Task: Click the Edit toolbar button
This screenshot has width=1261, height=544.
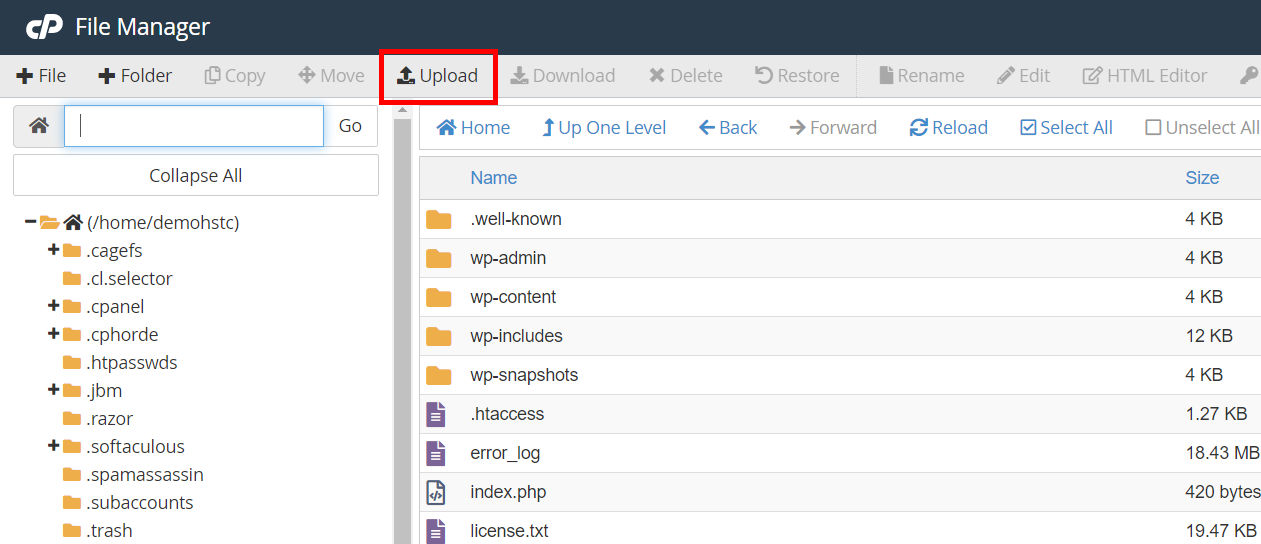Action: point(1024,76)
